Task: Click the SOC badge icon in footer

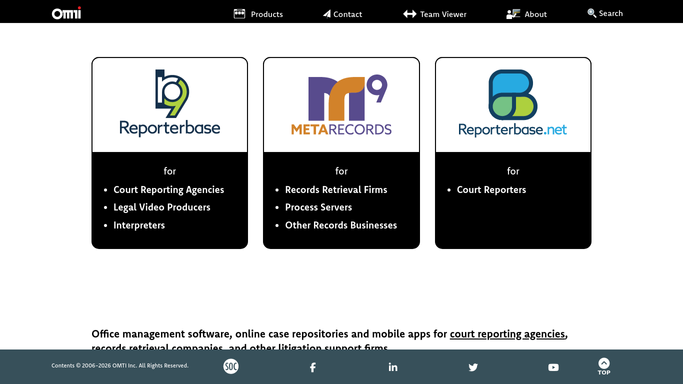Action: [x=231, y=366]
